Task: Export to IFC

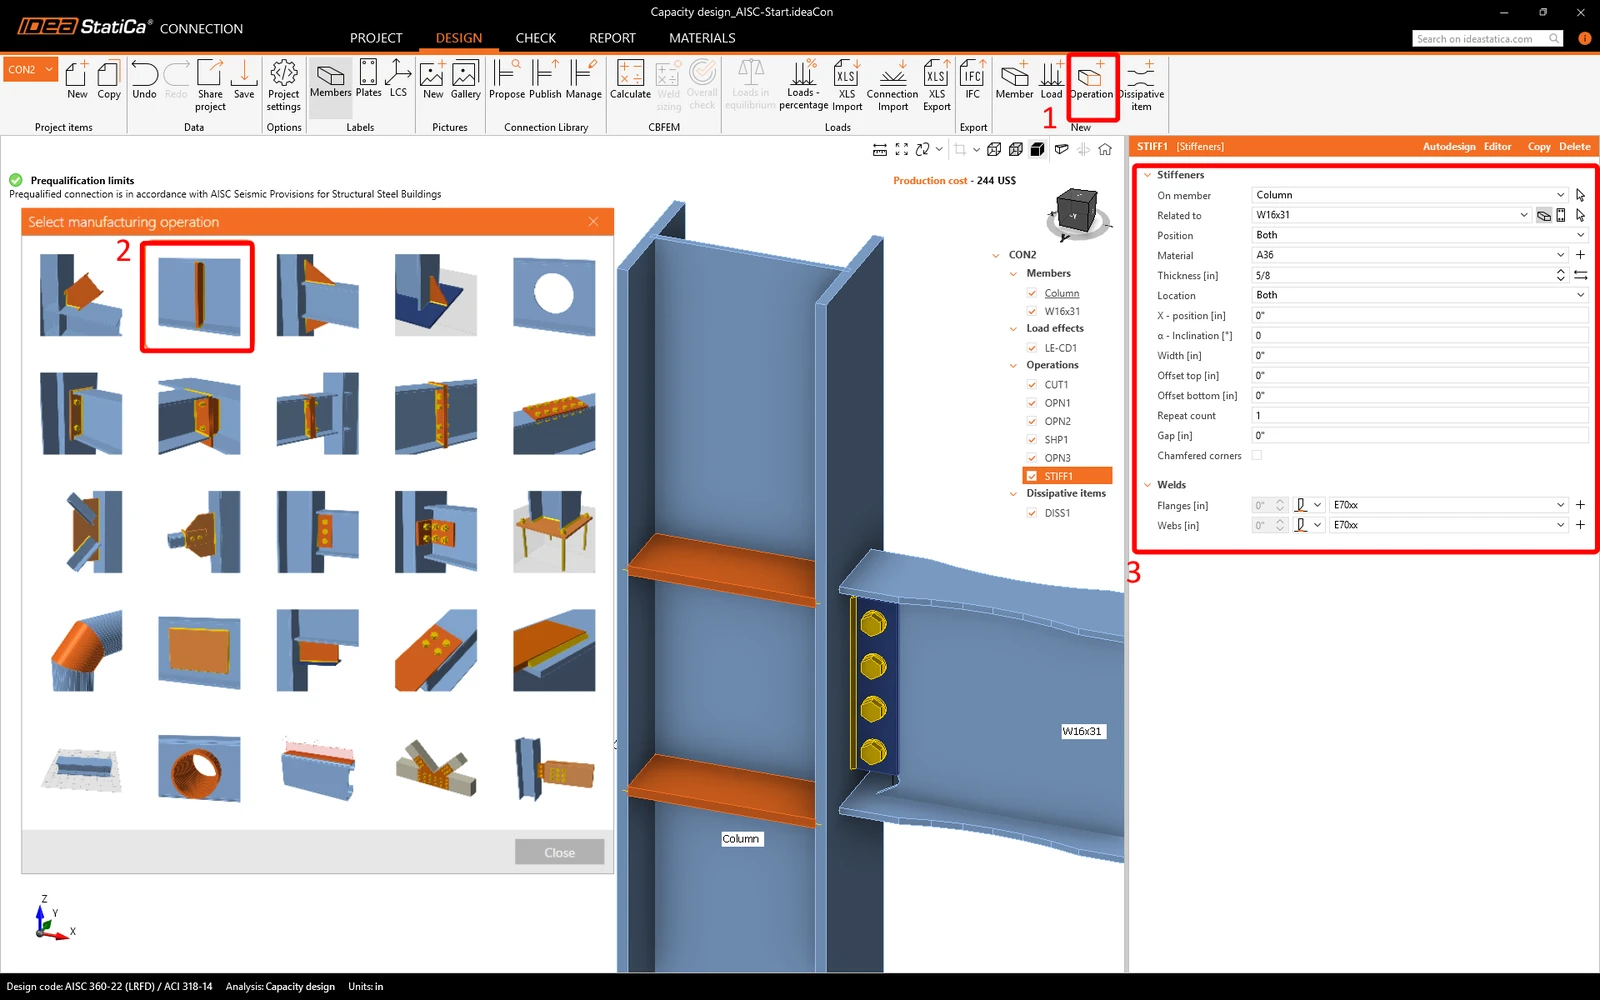Action: point(973,80)
